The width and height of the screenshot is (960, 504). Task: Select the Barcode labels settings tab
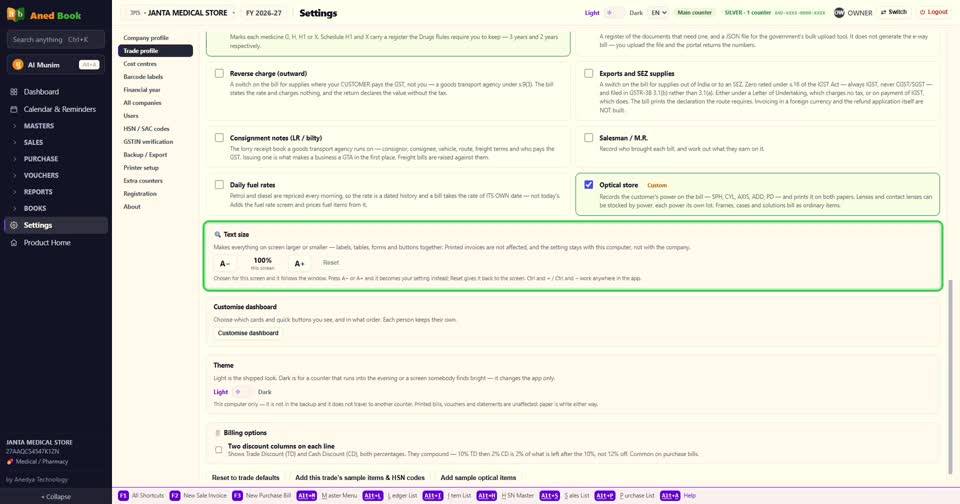143,77
